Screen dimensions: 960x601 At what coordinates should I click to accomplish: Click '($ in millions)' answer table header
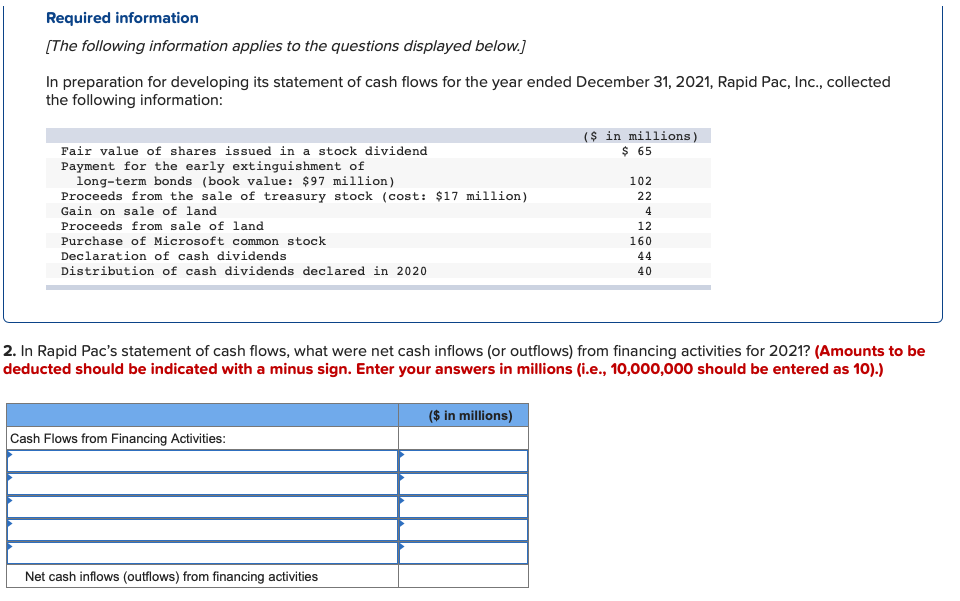click(x=470, y=416)
